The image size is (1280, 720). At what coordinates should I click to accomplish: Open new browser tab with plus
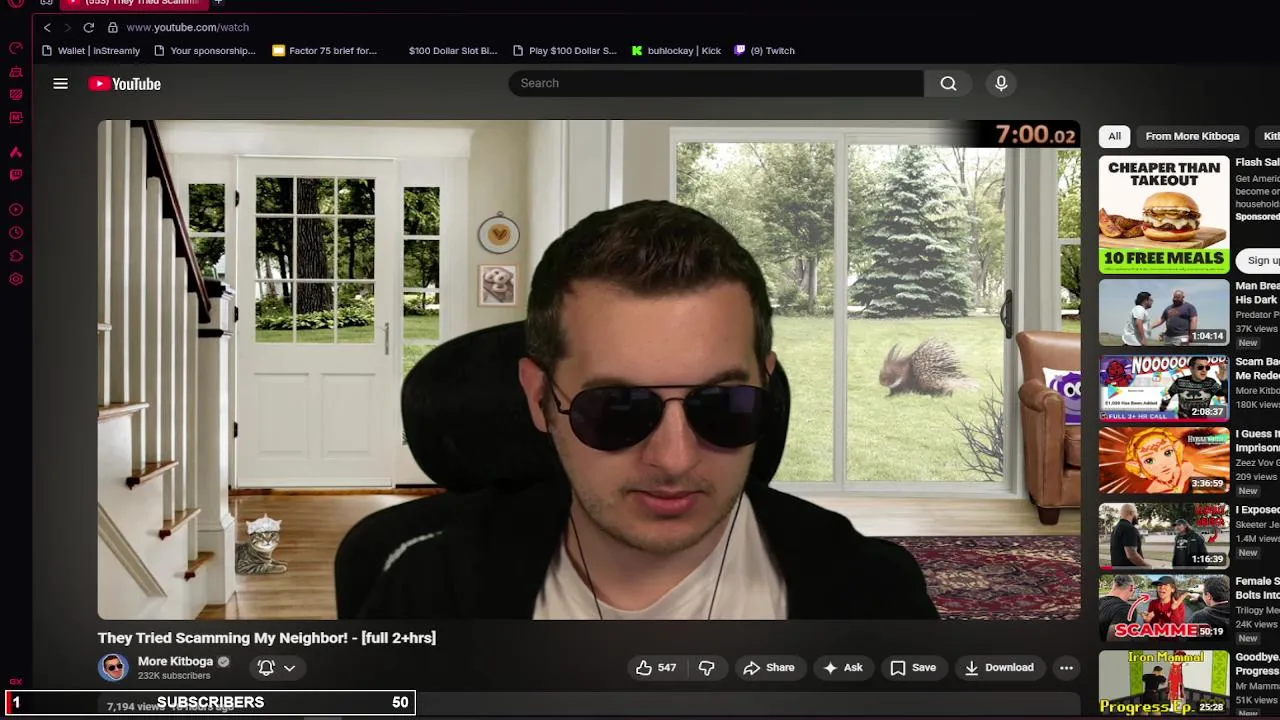click(217, 3)
